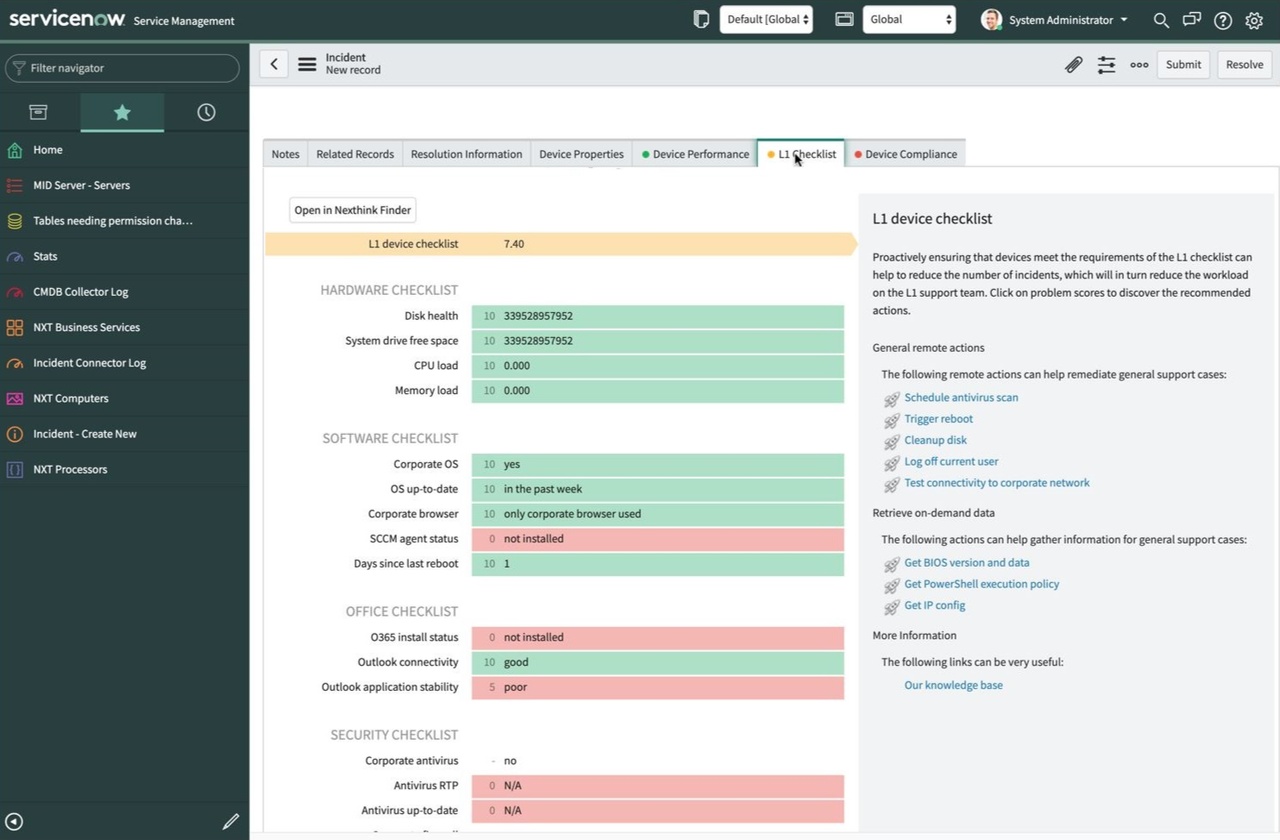Edit favorites using the pencil icon

click(230, 821)
